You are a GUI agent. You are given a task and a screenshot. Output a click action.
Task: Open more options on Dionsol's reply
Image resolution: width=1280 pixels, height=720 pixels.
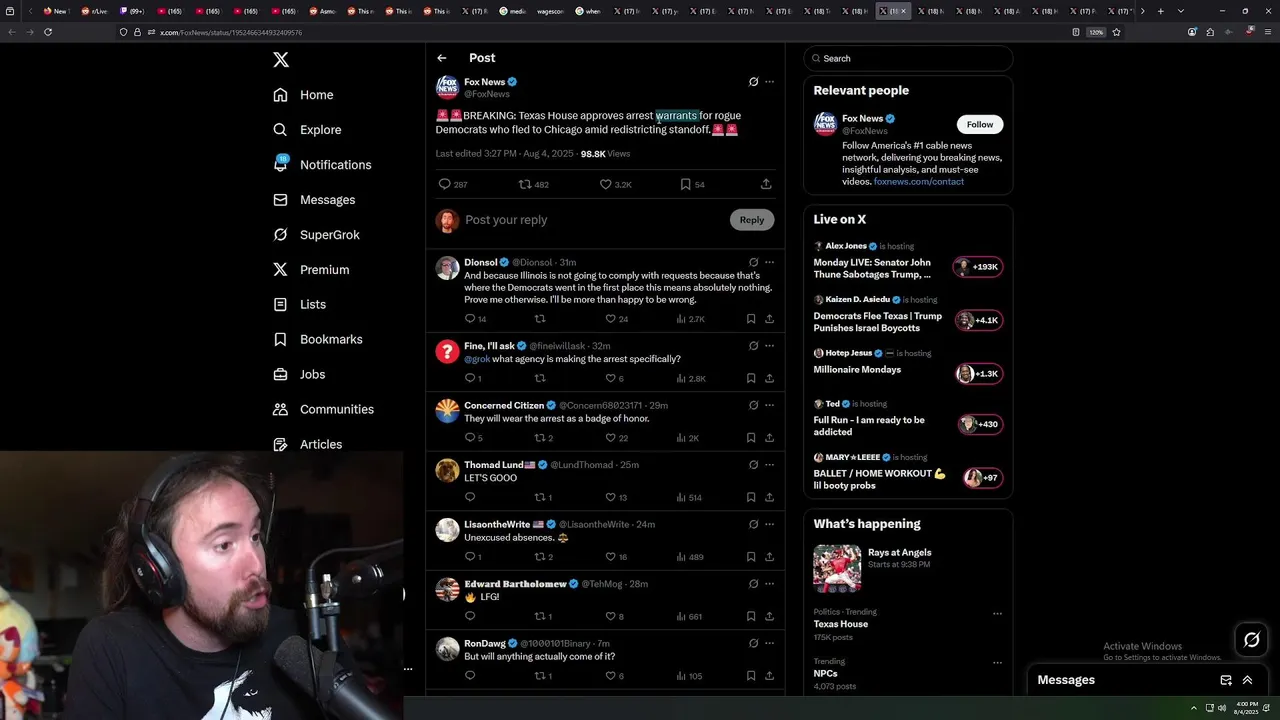click(769, 262)
